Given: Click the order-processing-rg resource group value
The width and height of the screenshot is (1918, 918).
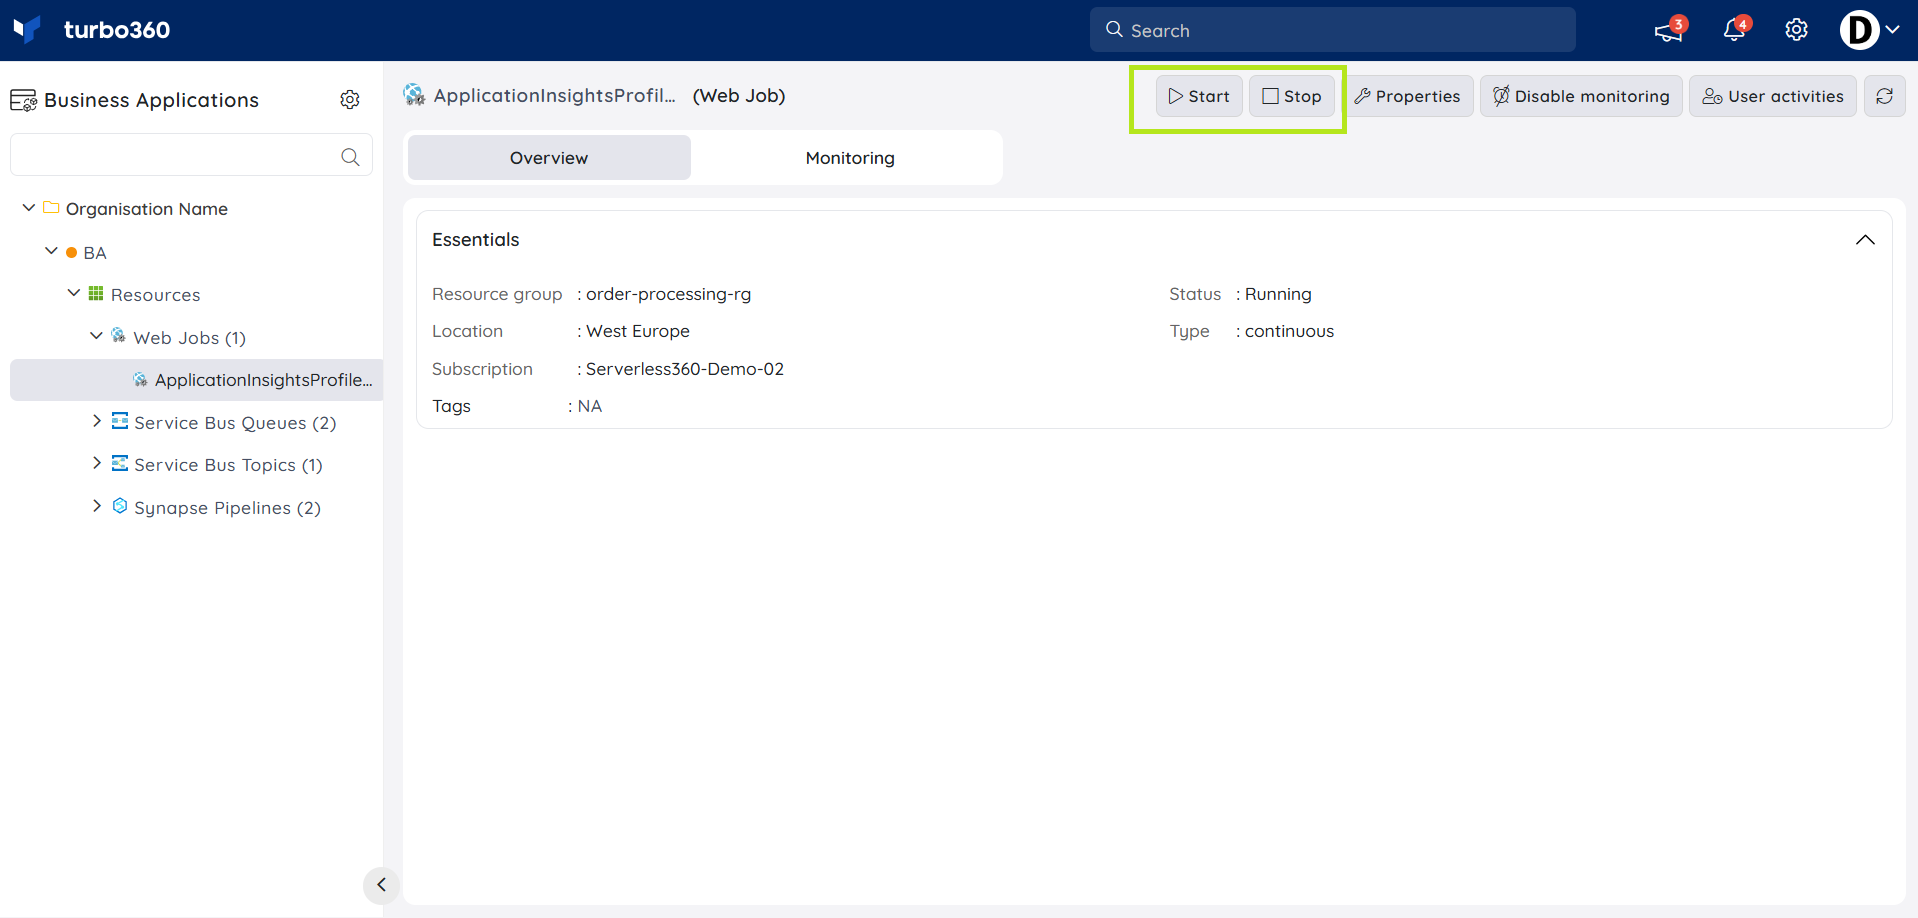Looking at the screenshot, I should click(668, 294).
